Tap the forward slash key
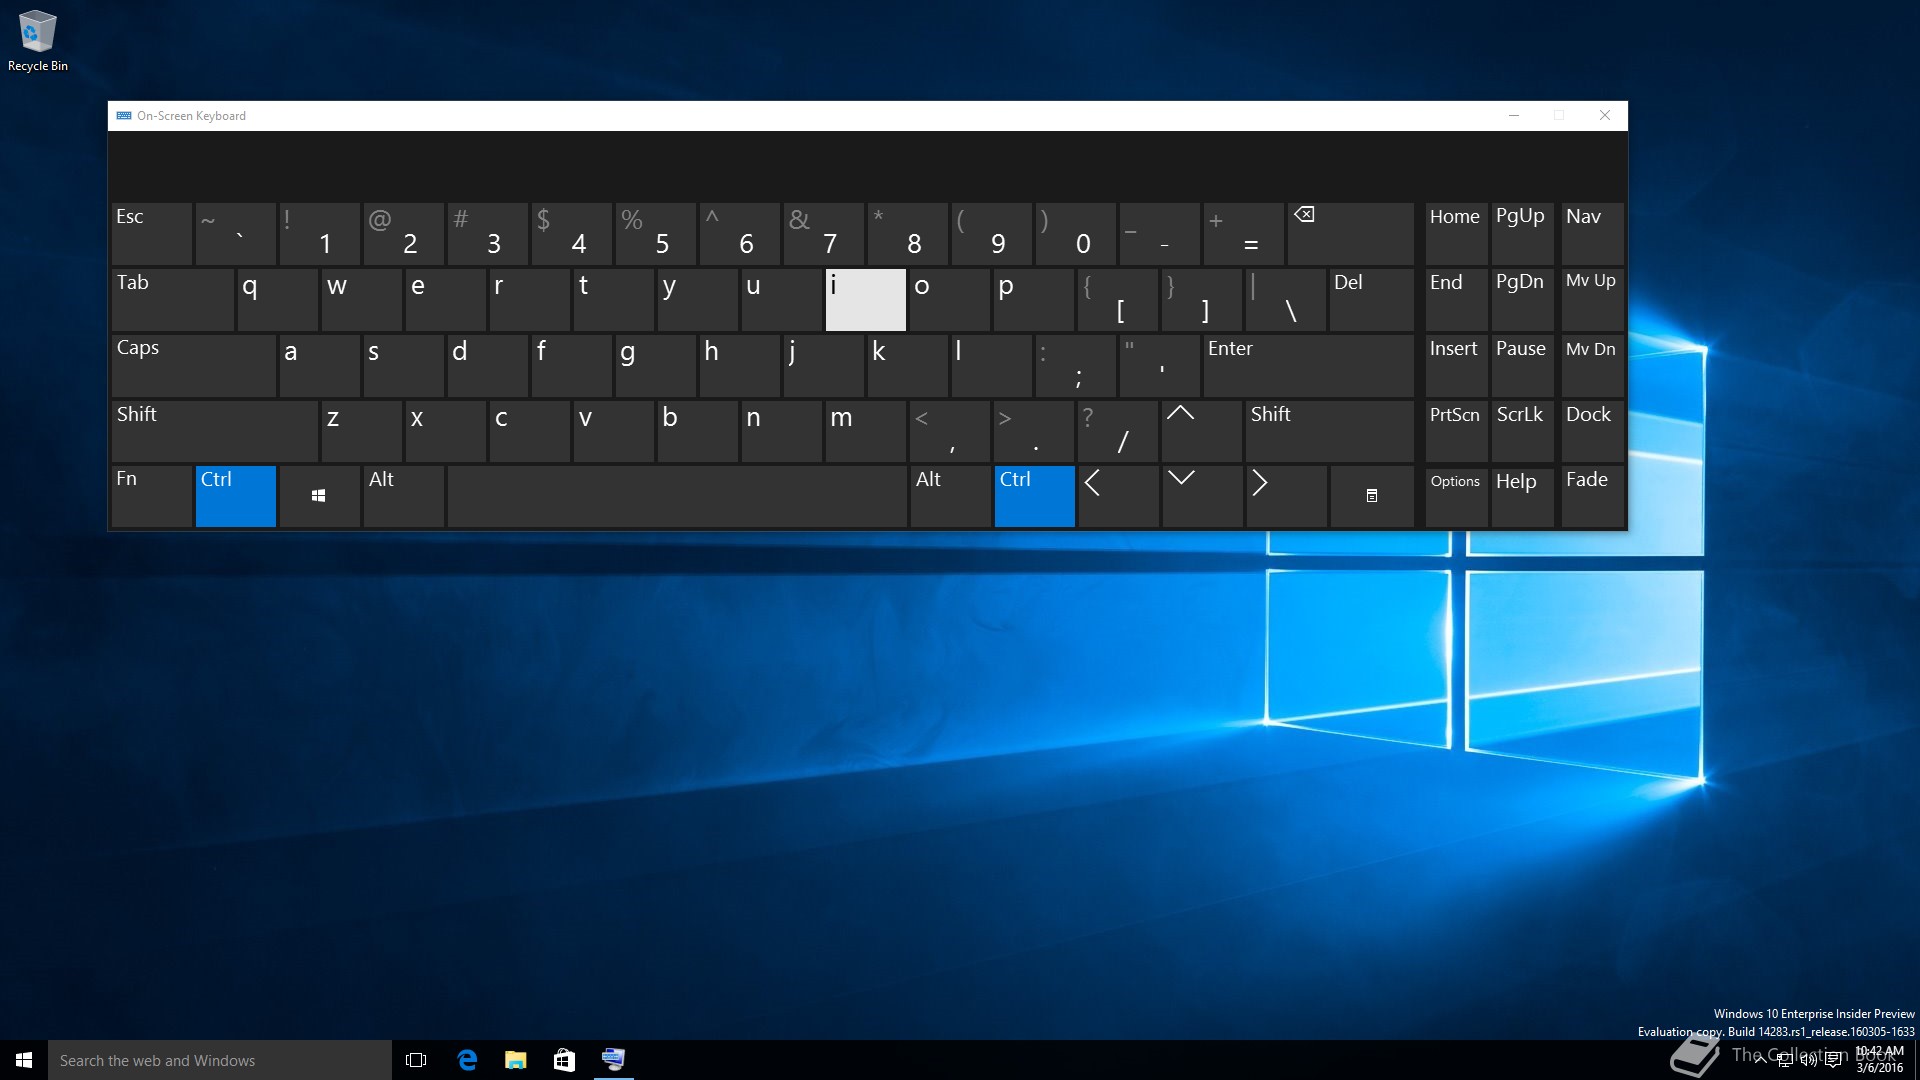 click(x=1118, y=431)
